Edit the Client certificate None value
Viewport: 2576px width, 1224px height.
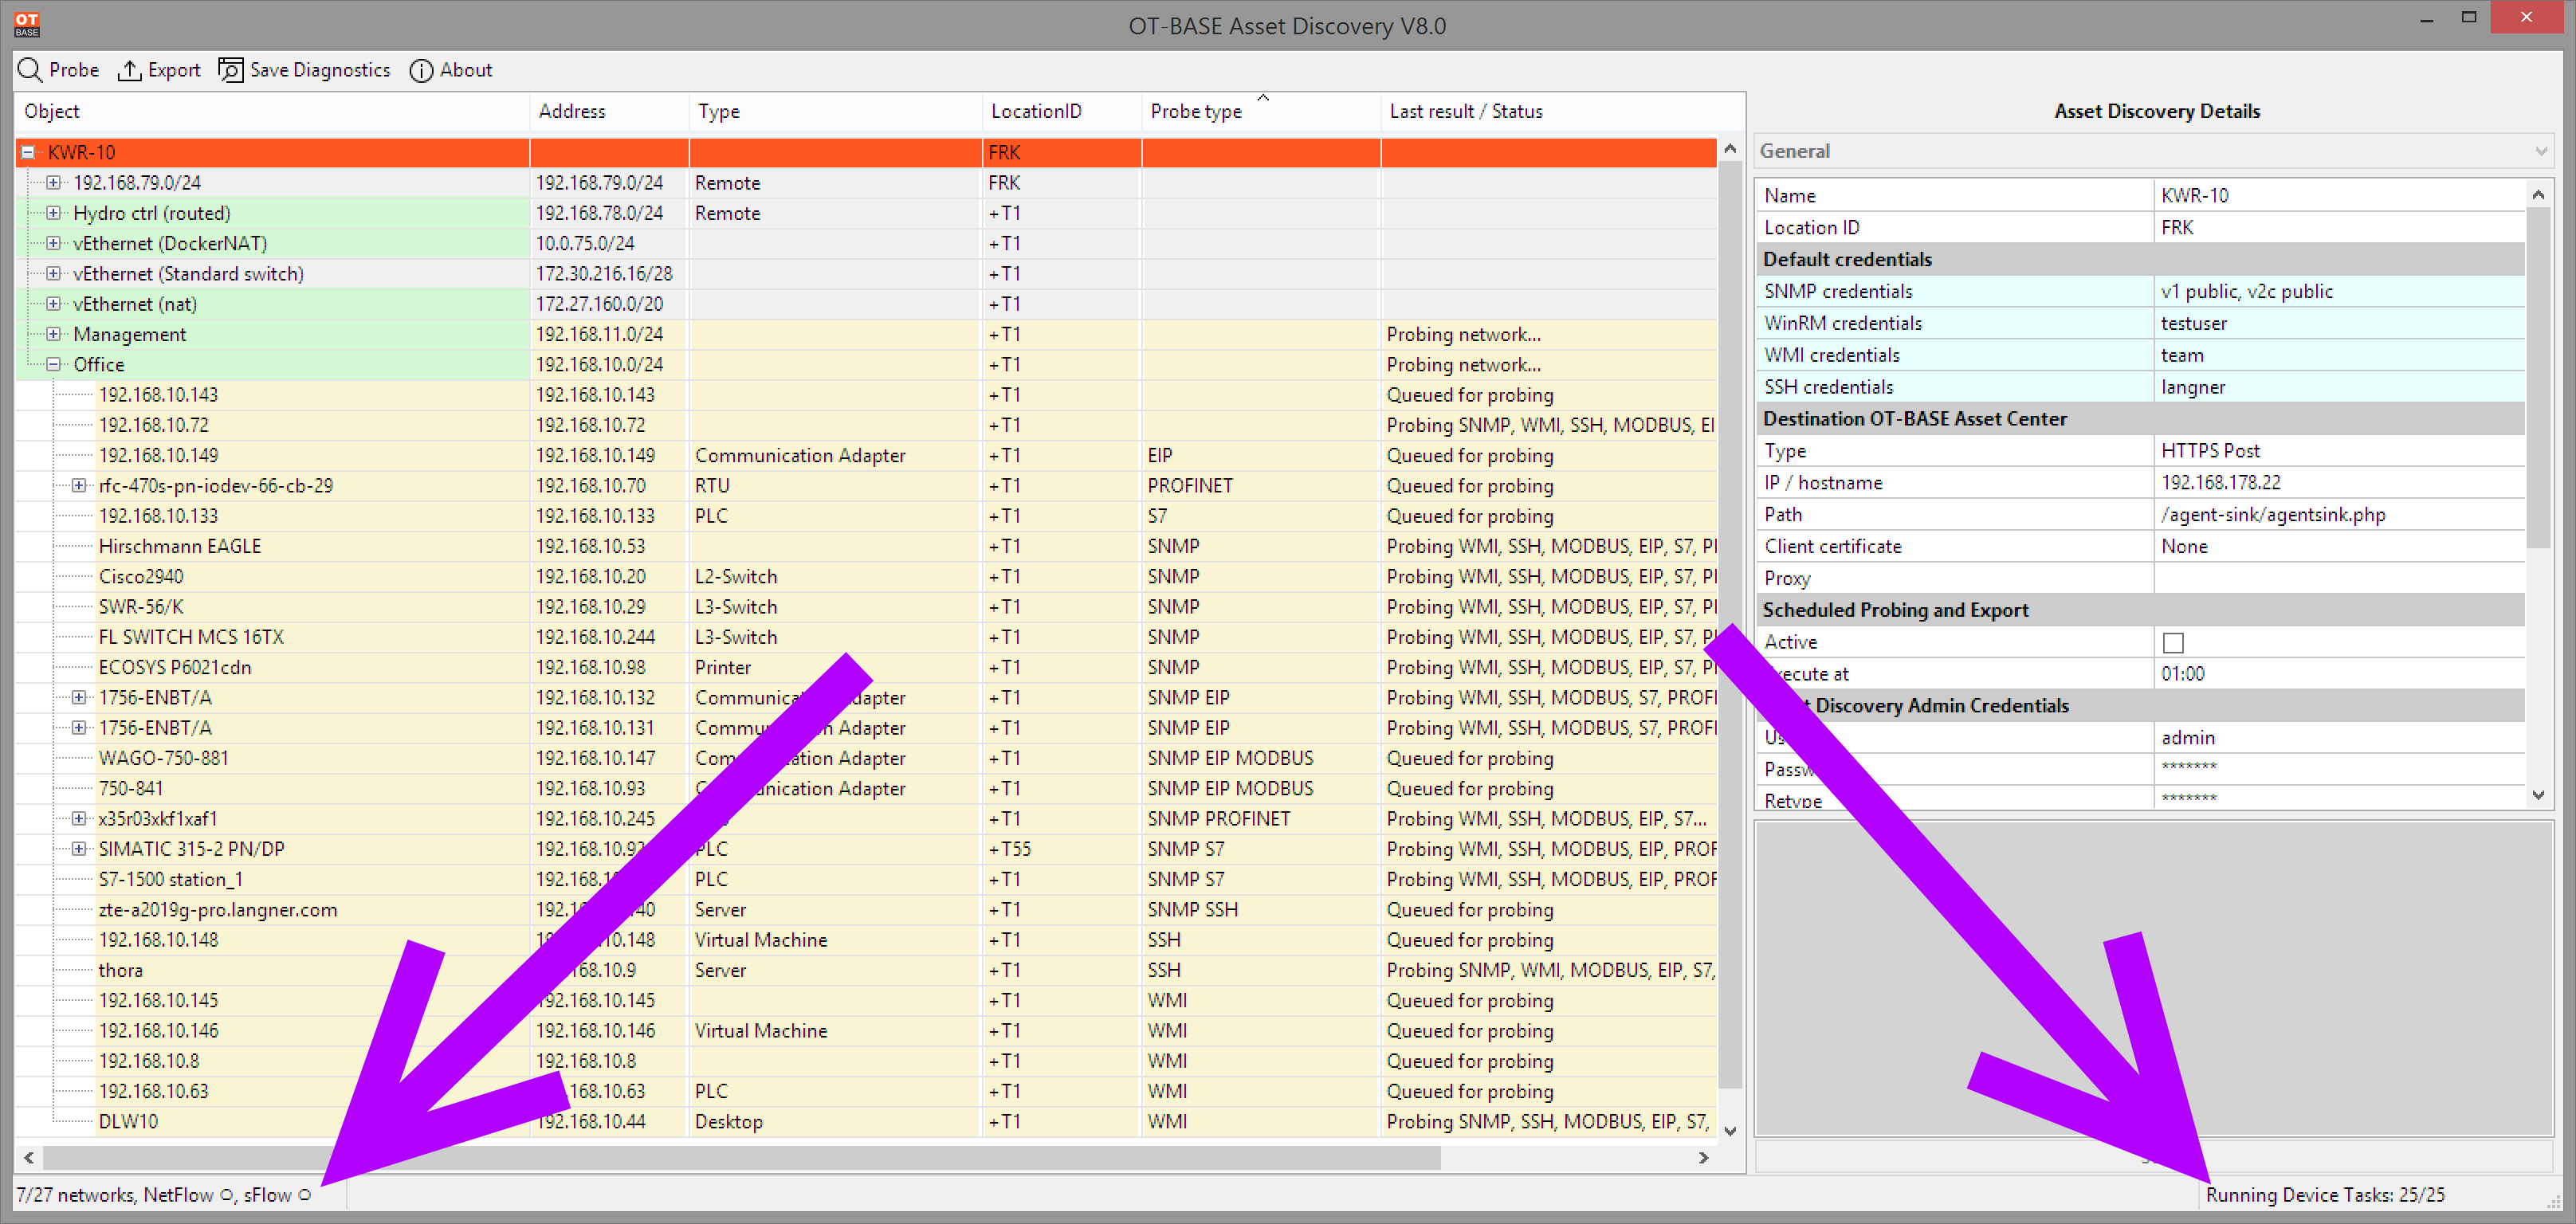tap(2339, 546)
